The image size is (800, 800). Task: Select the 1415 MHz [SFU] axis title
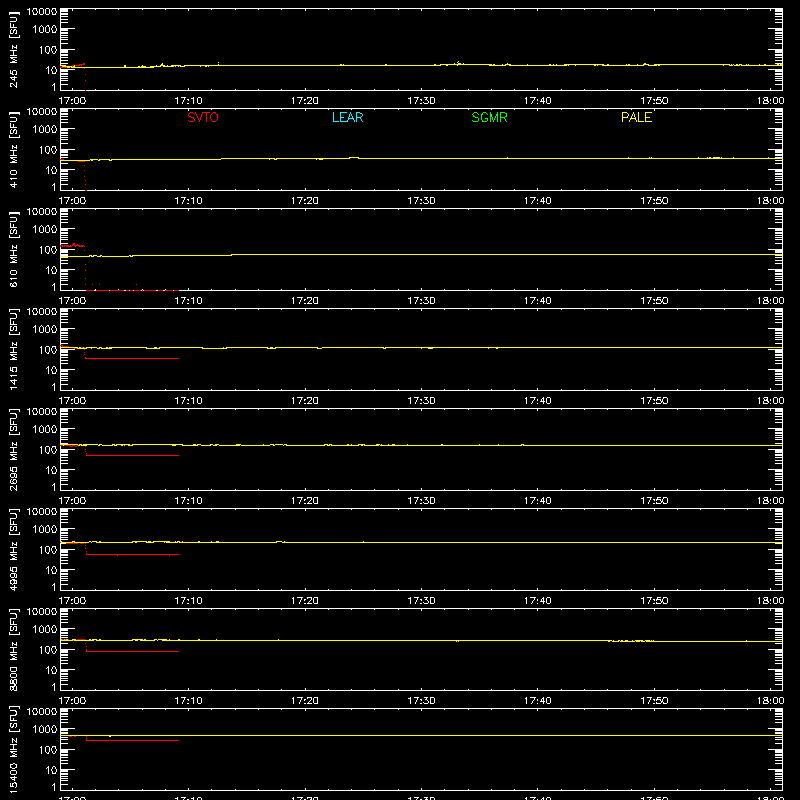14,349
